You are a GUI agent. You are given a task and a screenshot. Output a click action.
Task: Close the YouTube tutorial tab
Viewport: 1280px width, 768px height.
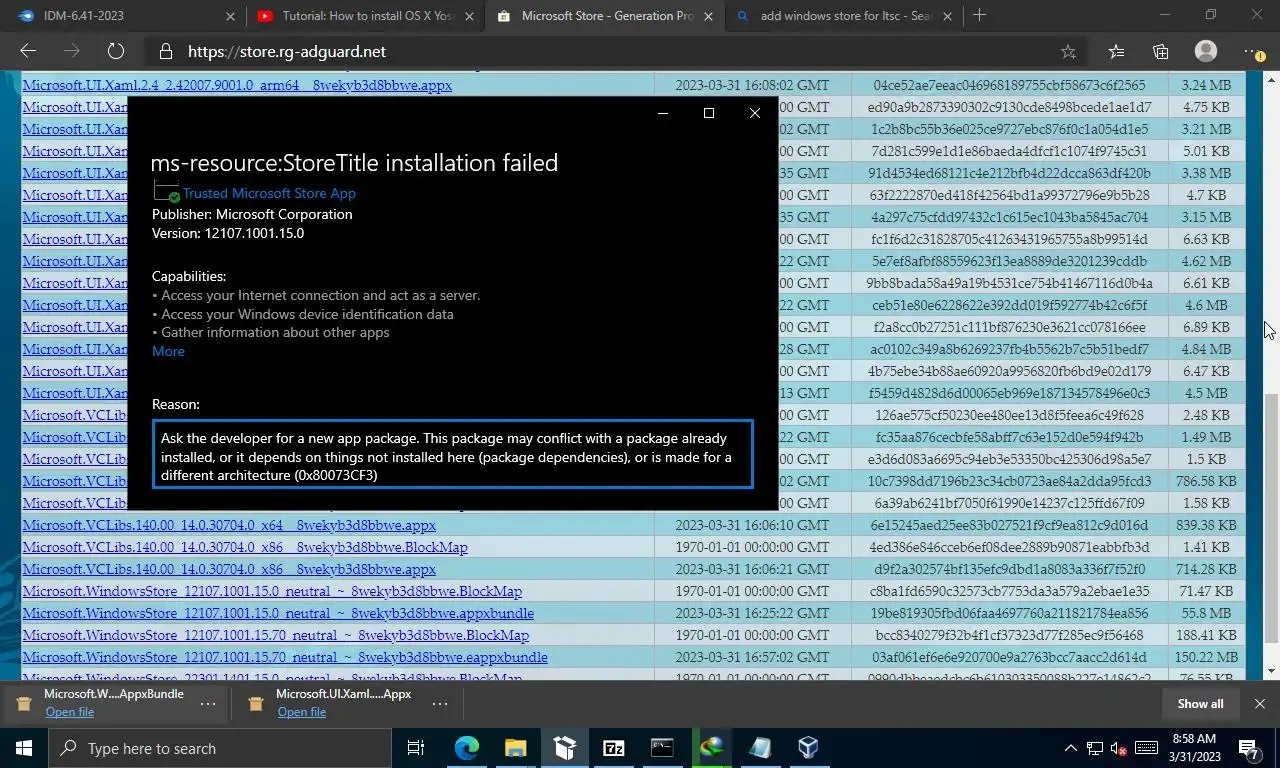point(470,16)
